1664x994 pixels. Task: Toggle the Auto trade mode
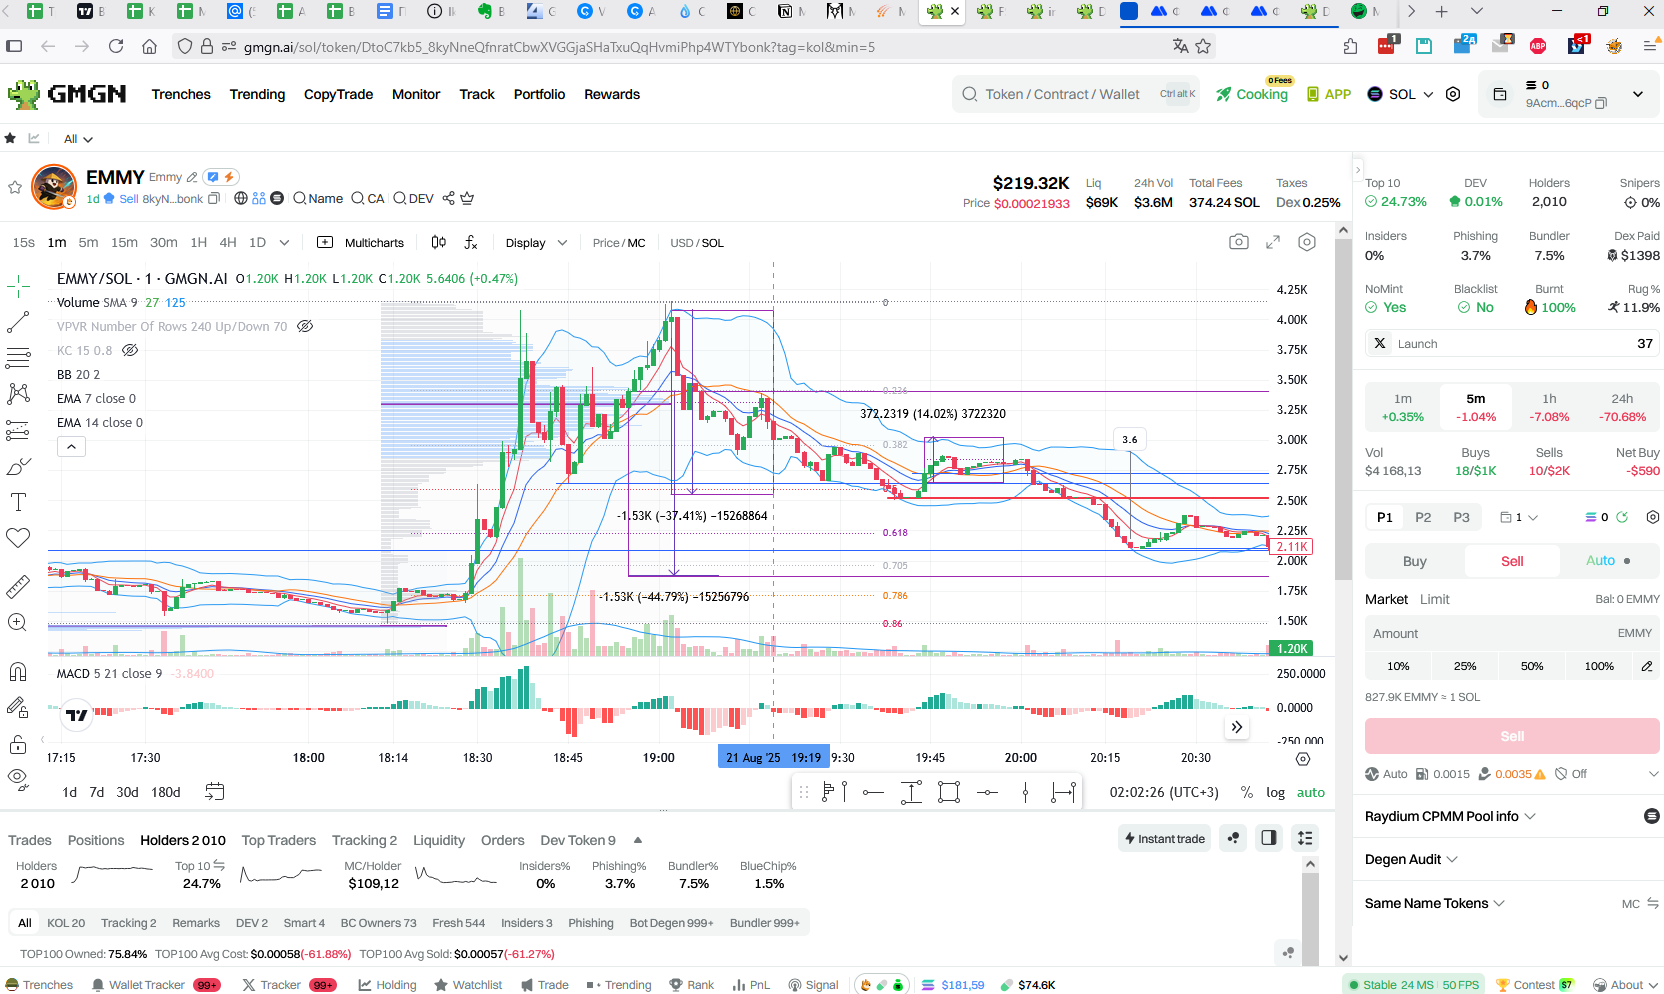(1609, 561)
